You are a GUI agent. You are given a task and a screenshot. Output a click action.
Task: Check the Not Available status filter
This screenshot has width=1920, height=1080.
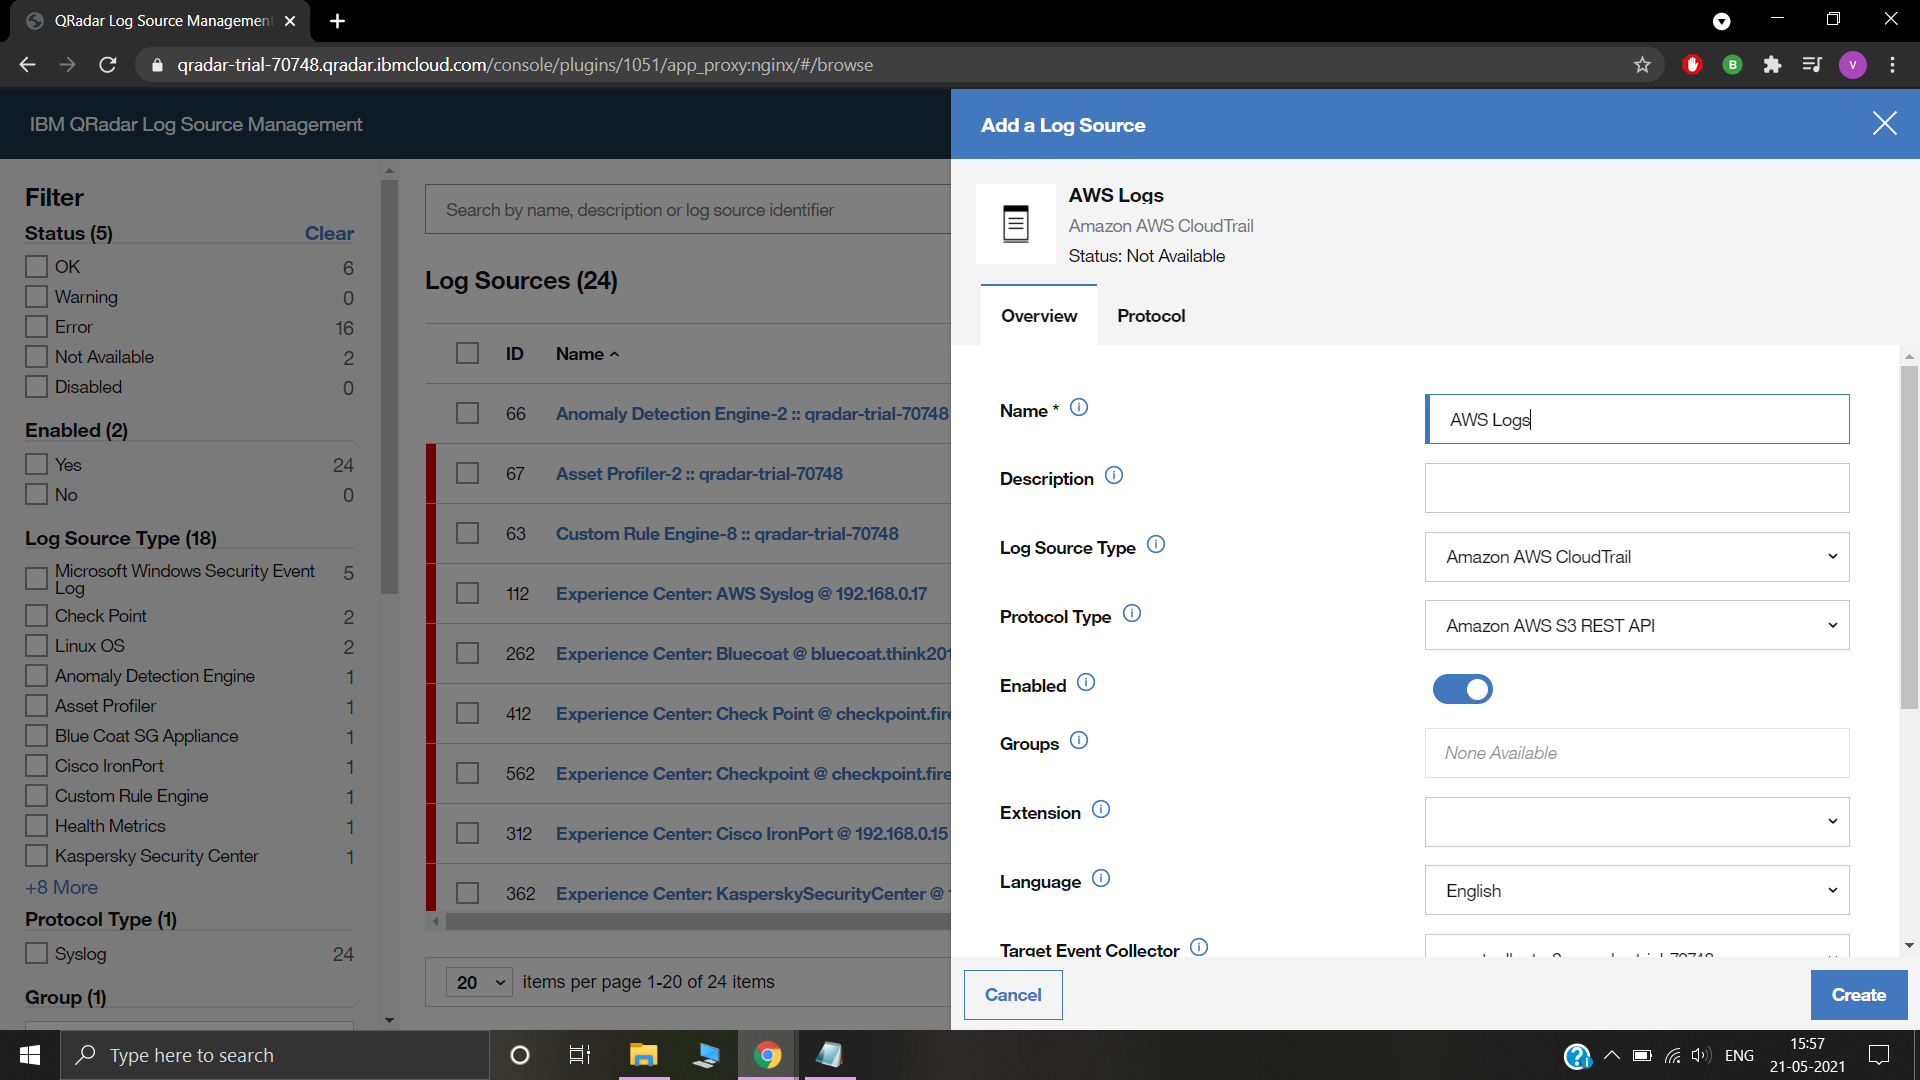(x=36, y=357)
